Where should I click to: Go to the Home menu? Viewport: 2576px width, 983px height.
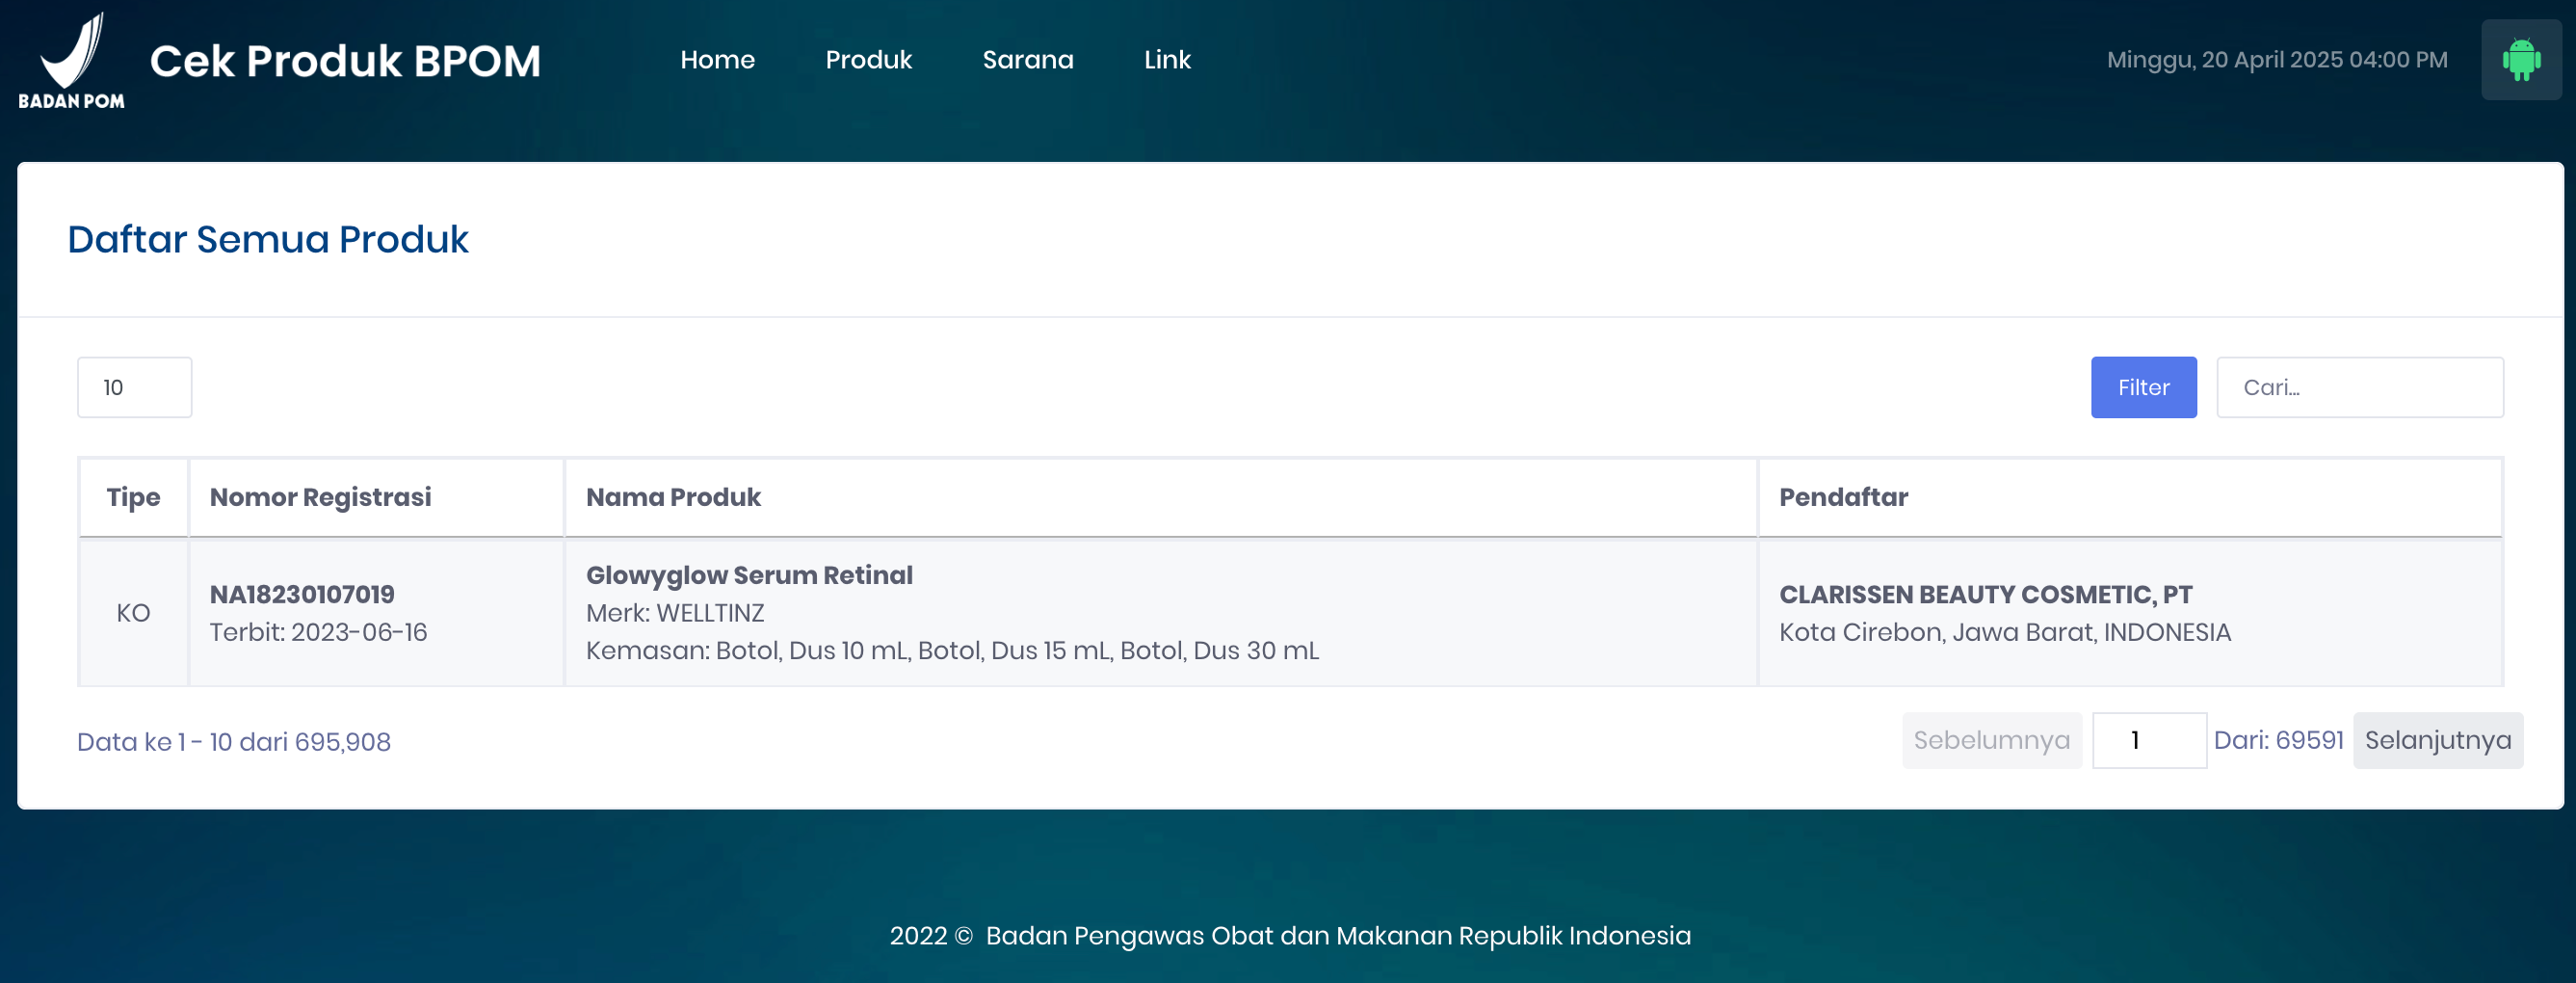tap(717, 60)
